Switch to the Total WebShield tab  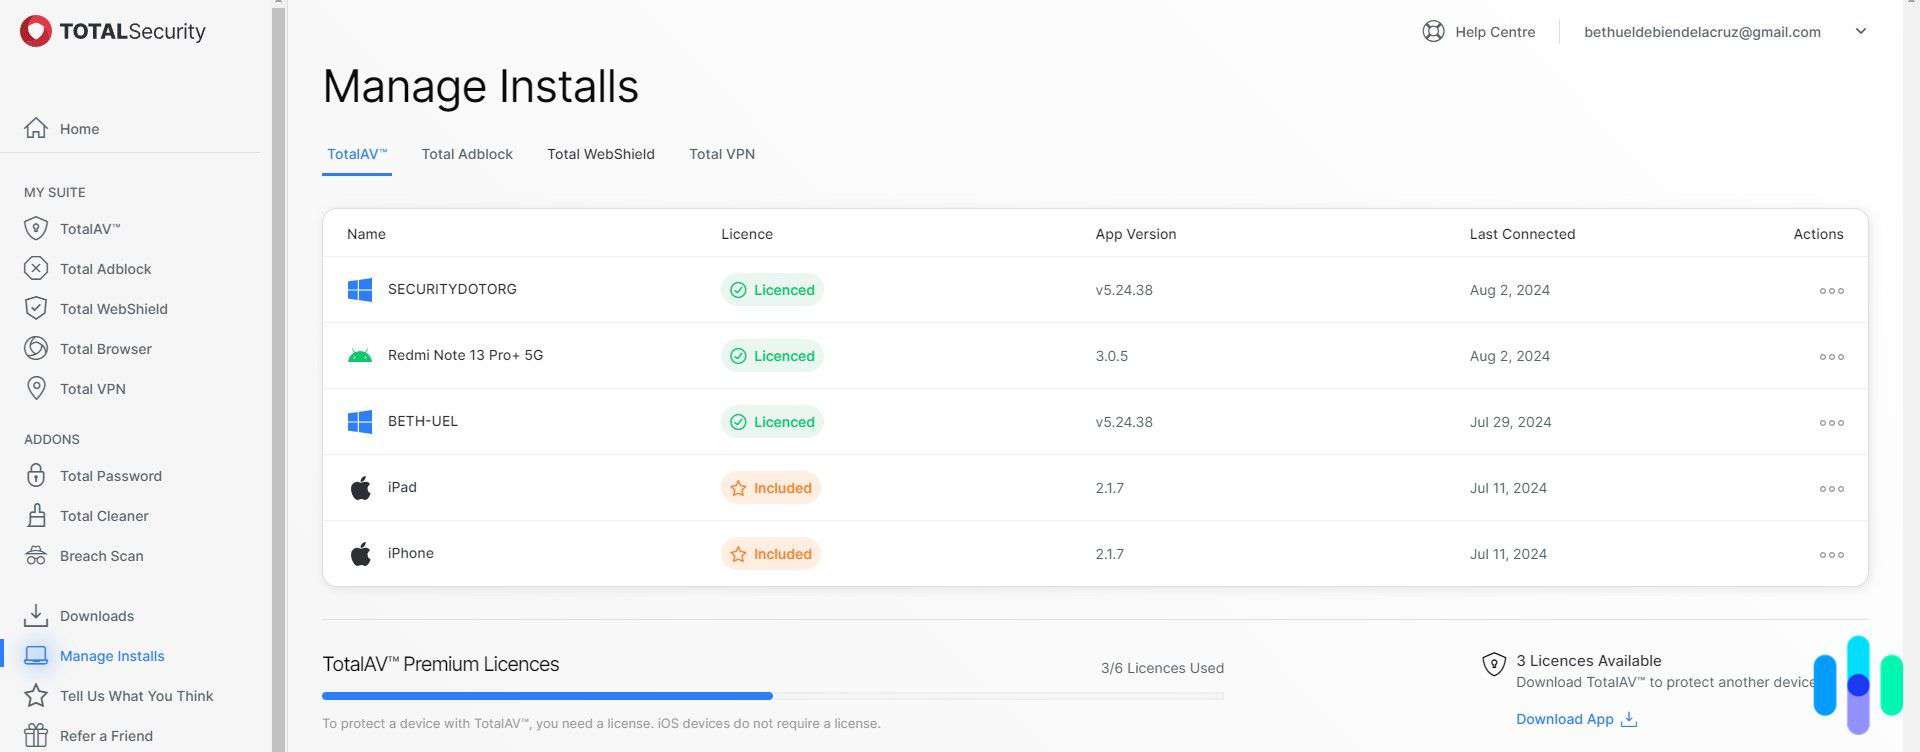[601, 154]
